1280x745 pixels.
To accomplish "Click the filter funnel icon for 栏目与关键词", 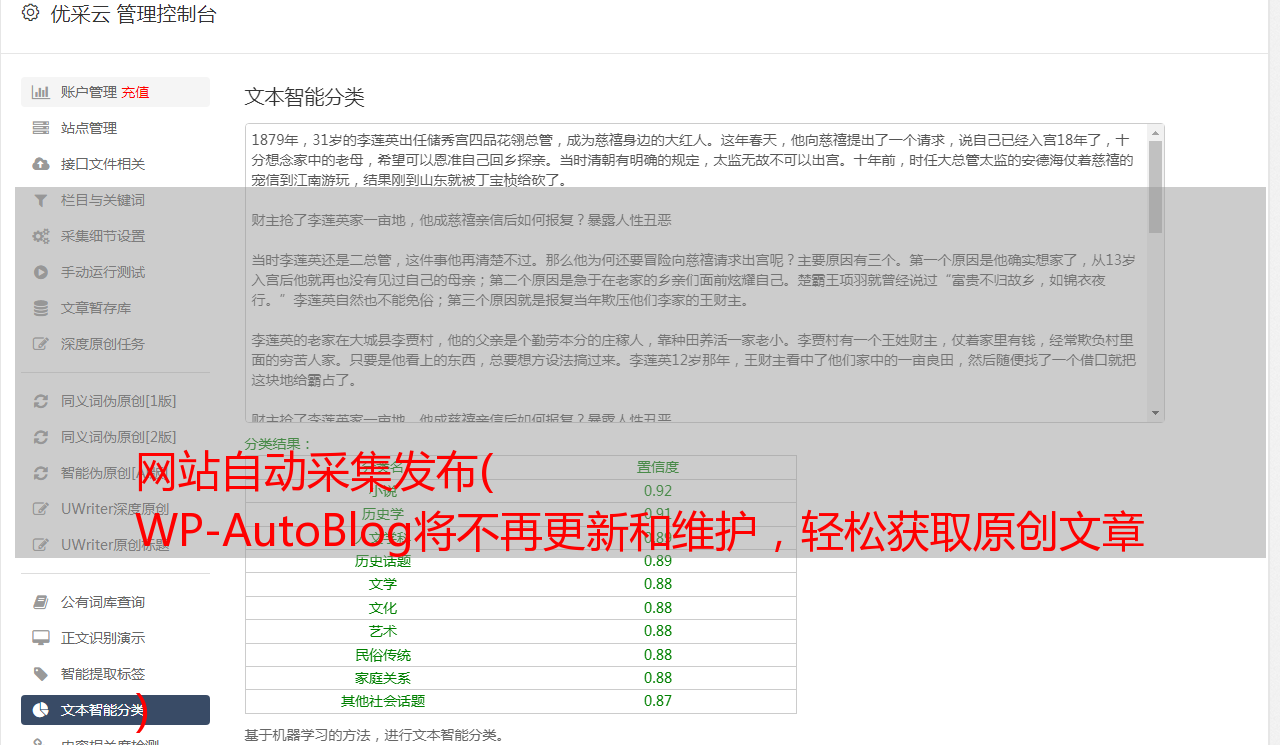I will coord(41,200).
